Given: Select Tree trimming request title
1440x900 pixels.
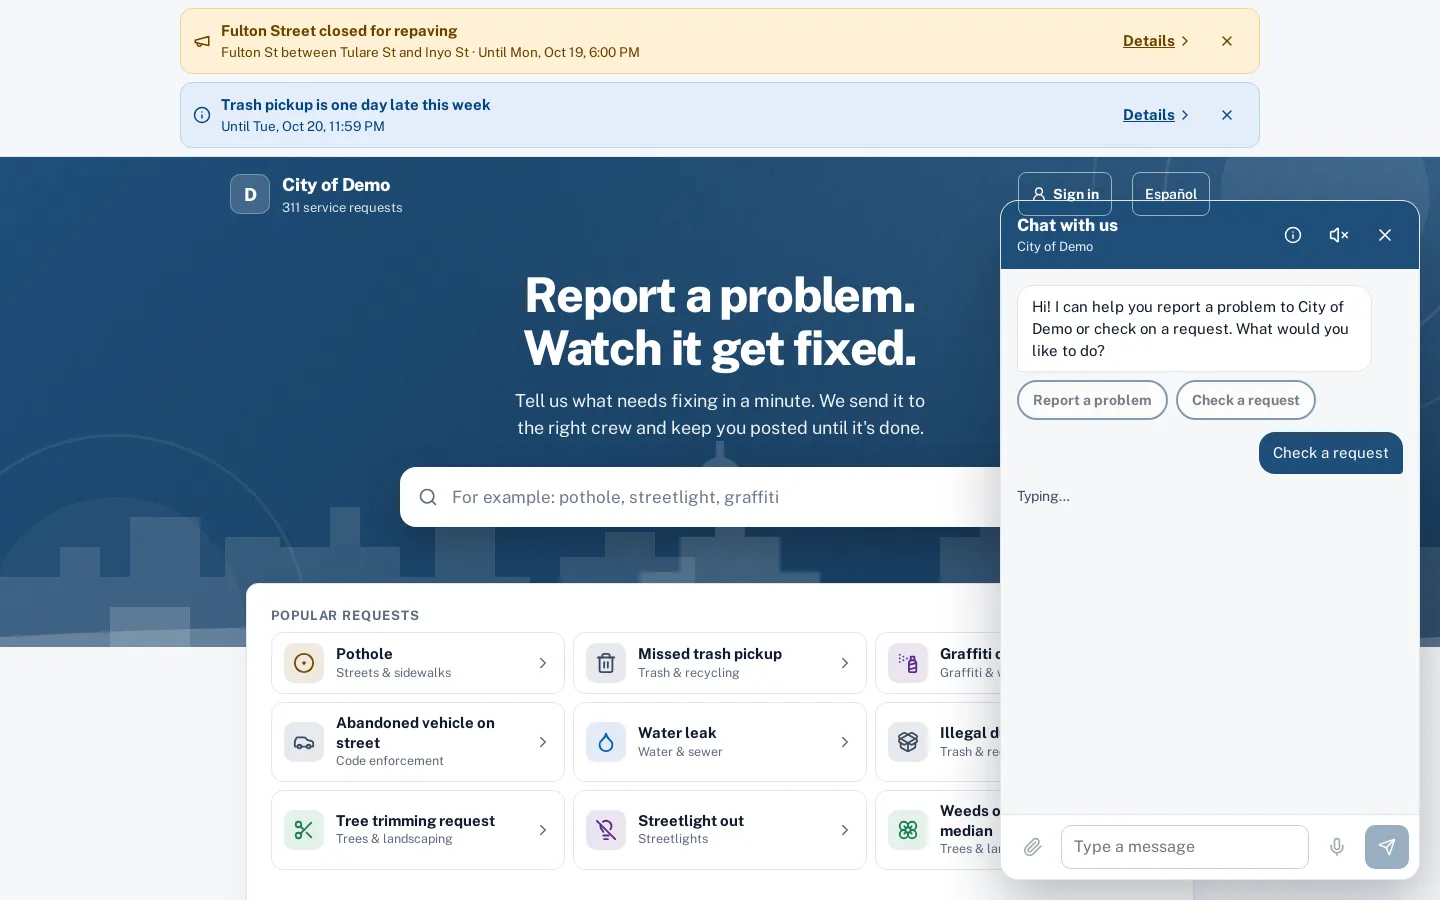Looking at the screenshot, I should tap(415, 821).
